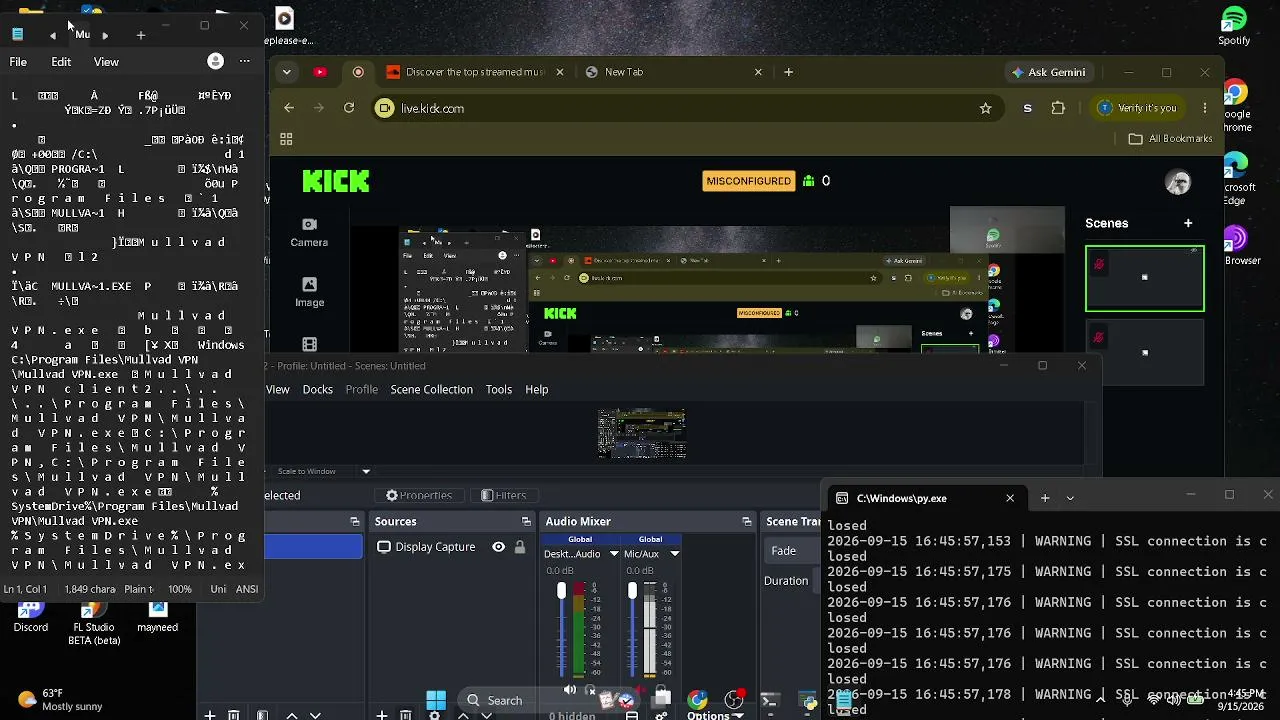1280x720 pixels.
Task: Open Notepad's more options ellipsis
Action: pos(244,61)
